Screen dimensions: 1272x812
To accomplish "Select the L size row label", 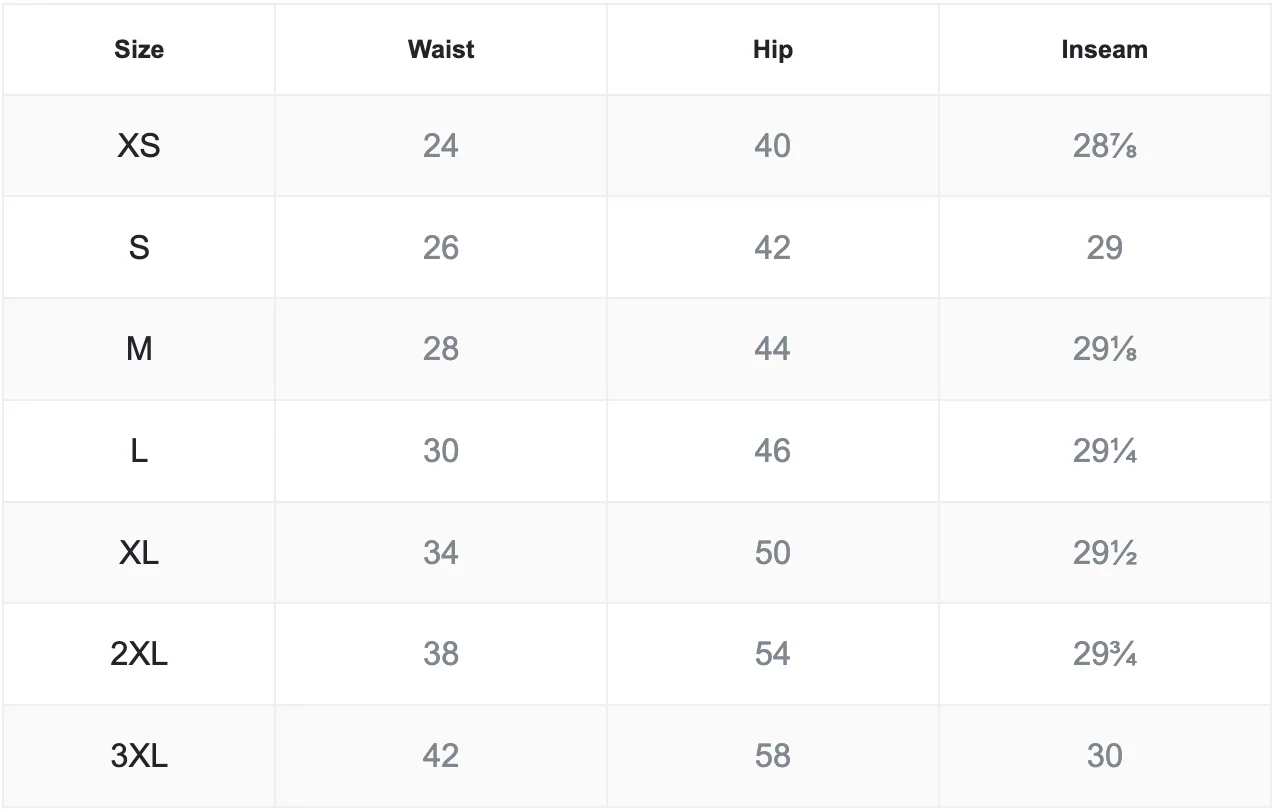I will pyautogui.click(x=139, y=451).
